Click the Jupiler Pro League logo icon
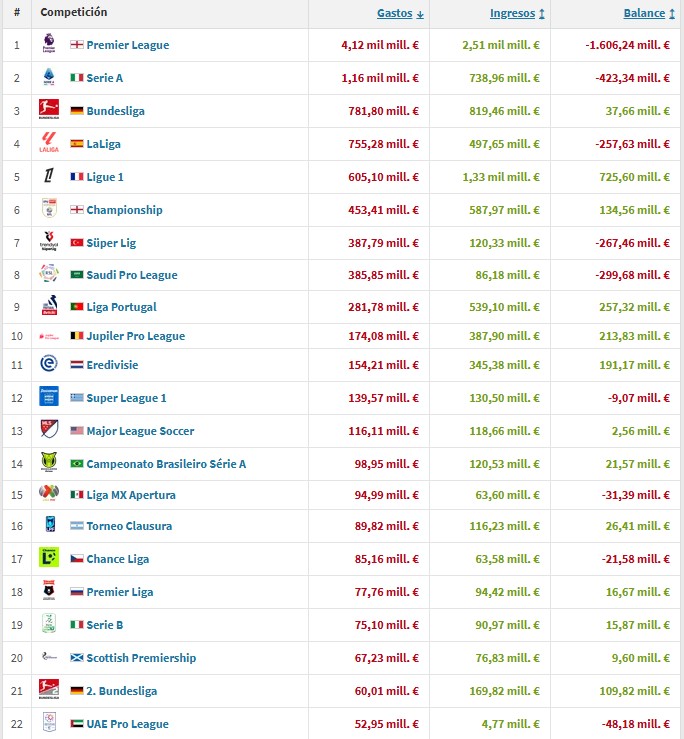The image size is (684, 739). point(49,336)
